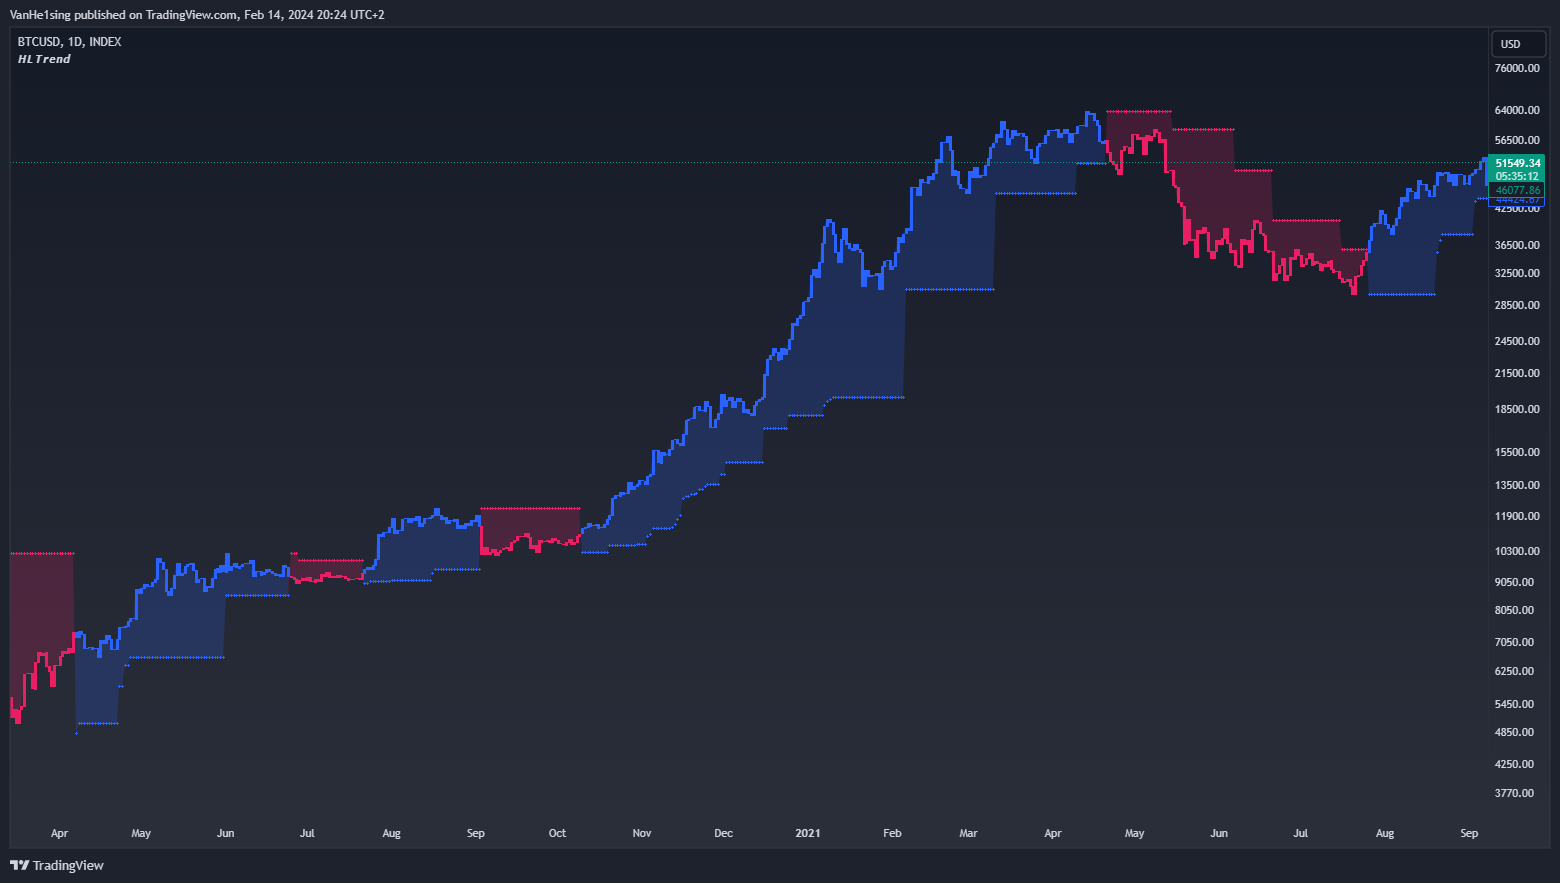Click the 11900.00 price axis label
This screenshot has height=883, width=1560.
[x=1517, y=516]
